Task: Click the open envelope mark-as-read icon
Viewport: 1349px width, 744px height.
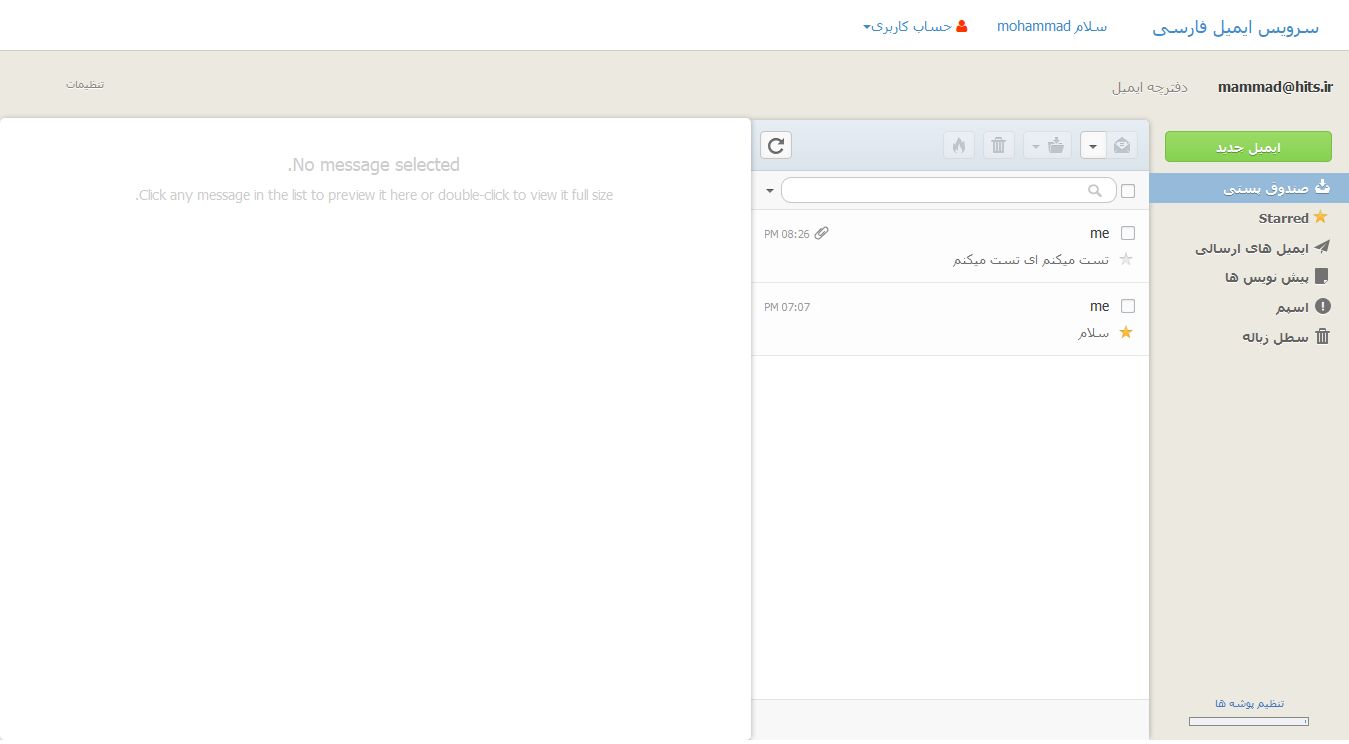Action: (x=1122, y=146)
